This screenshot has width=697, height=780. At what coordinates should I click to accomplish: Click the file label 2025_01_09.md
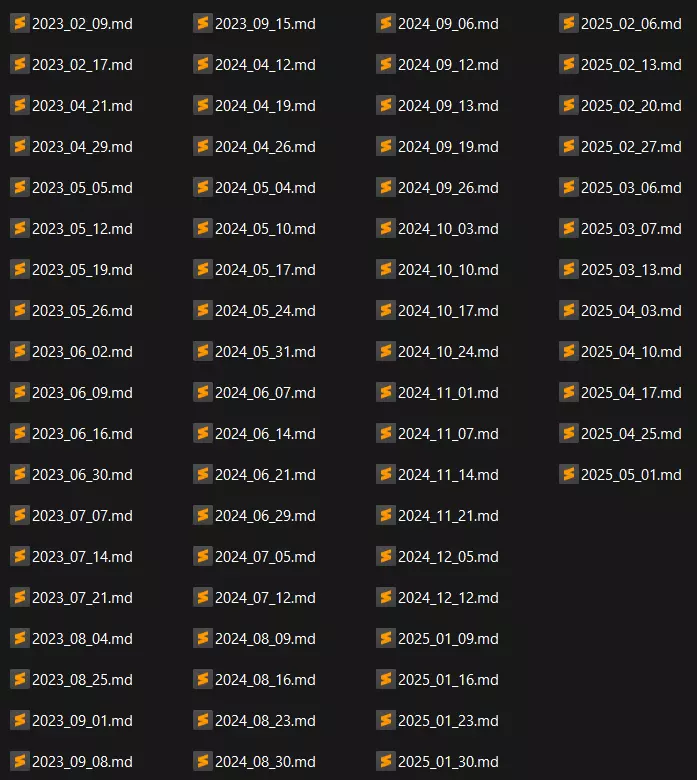[449, 639]
